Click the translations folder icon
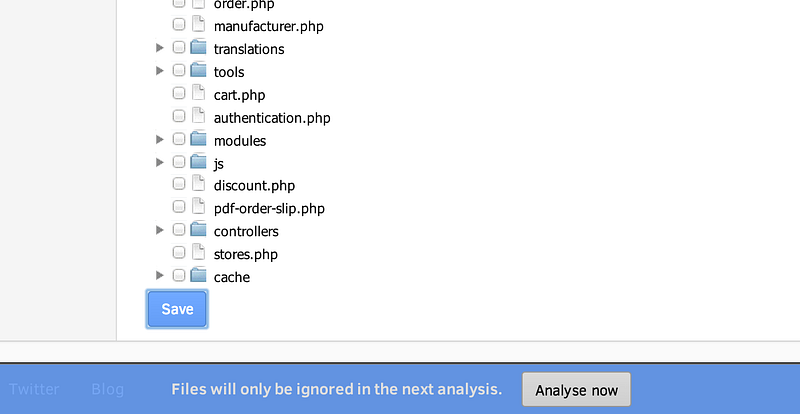Image resolution: width=800 pixels, height=414 pixels. (198, 47)
